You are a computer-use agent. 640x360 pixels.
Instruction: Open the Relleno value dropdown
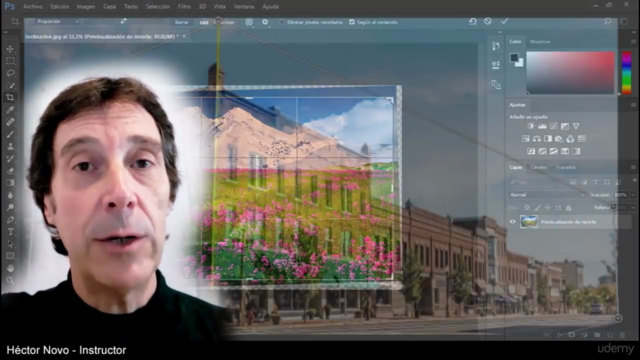(x=633, y=208)
